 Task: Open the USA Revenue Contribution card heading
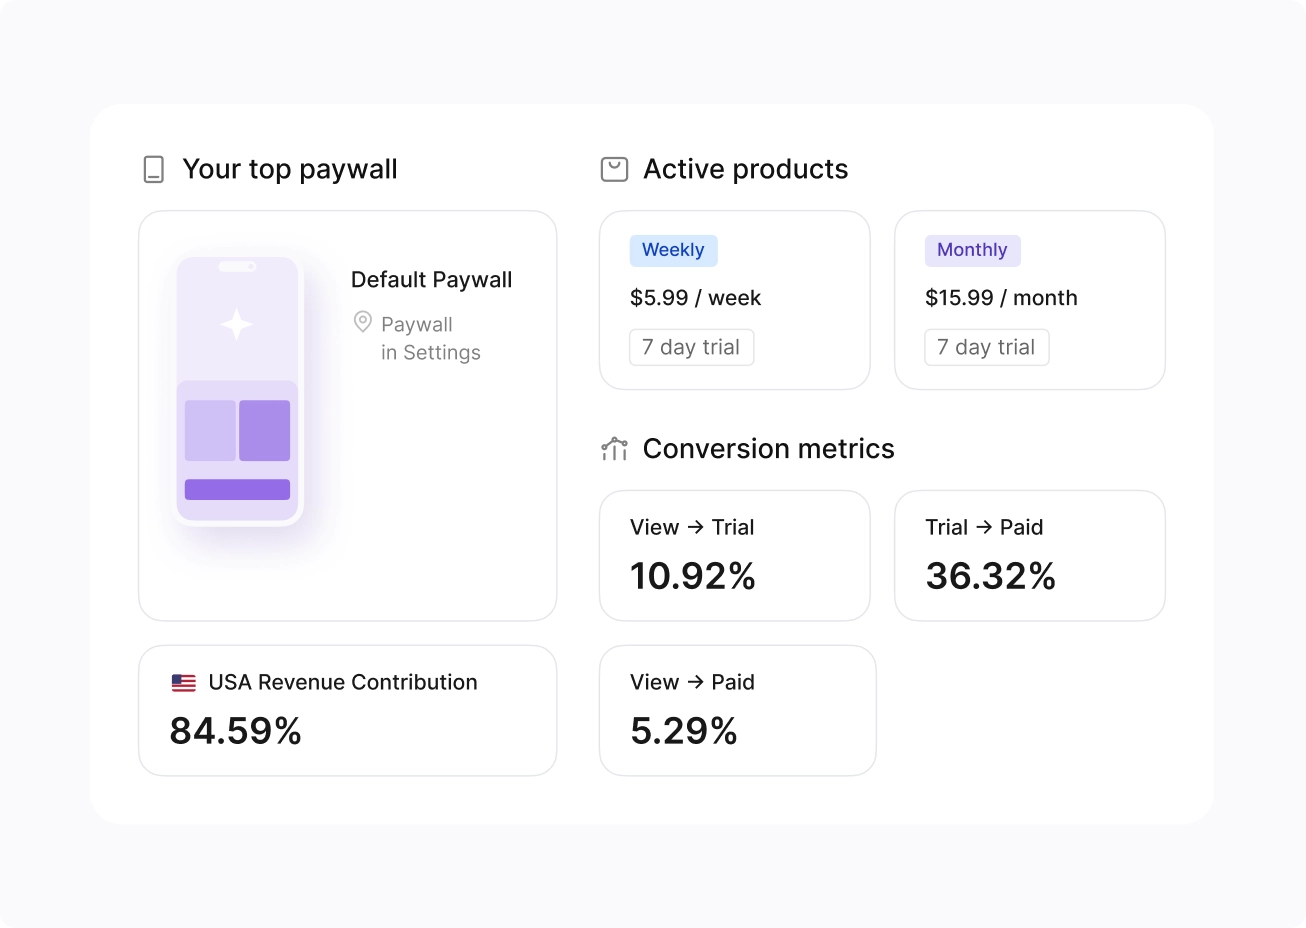[x=343, y=682]
